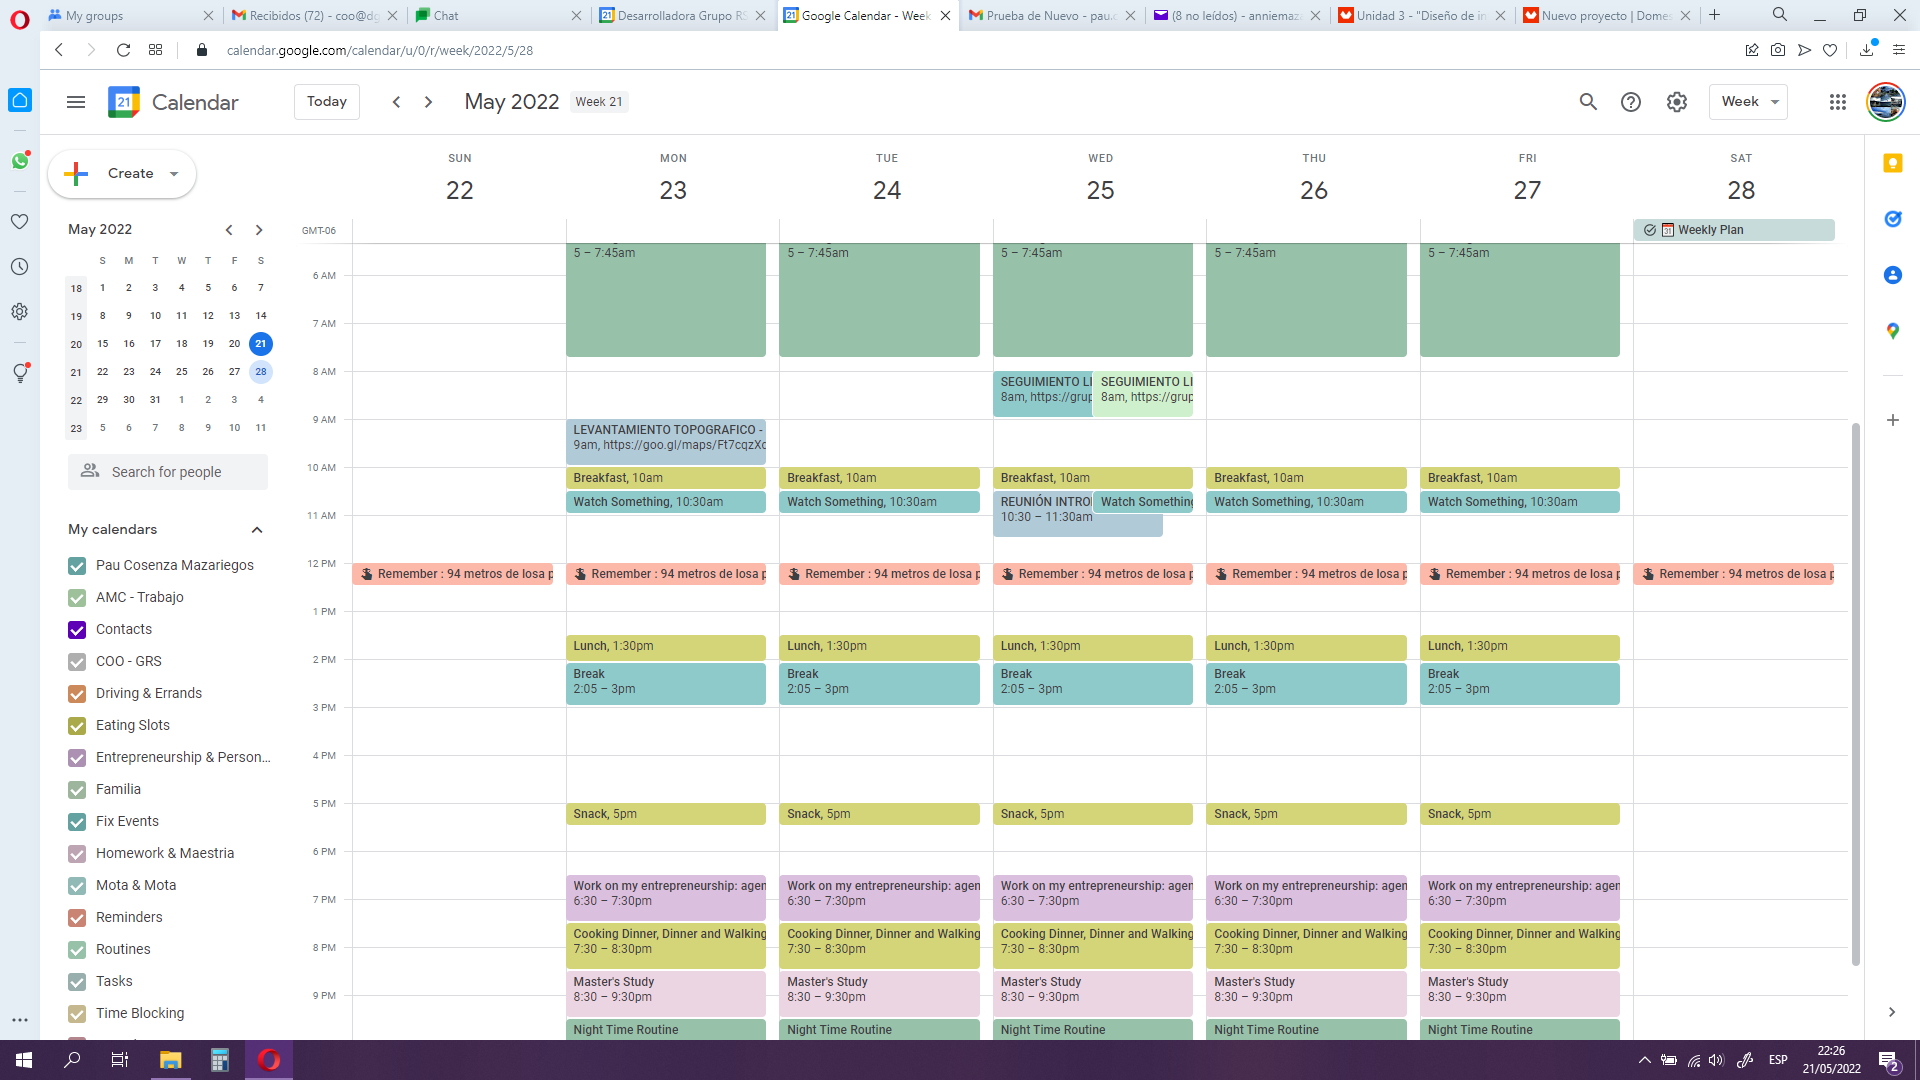Open the Google apps grid
Viewport: 1920px width, 1080px height.
pos(1838,102)
